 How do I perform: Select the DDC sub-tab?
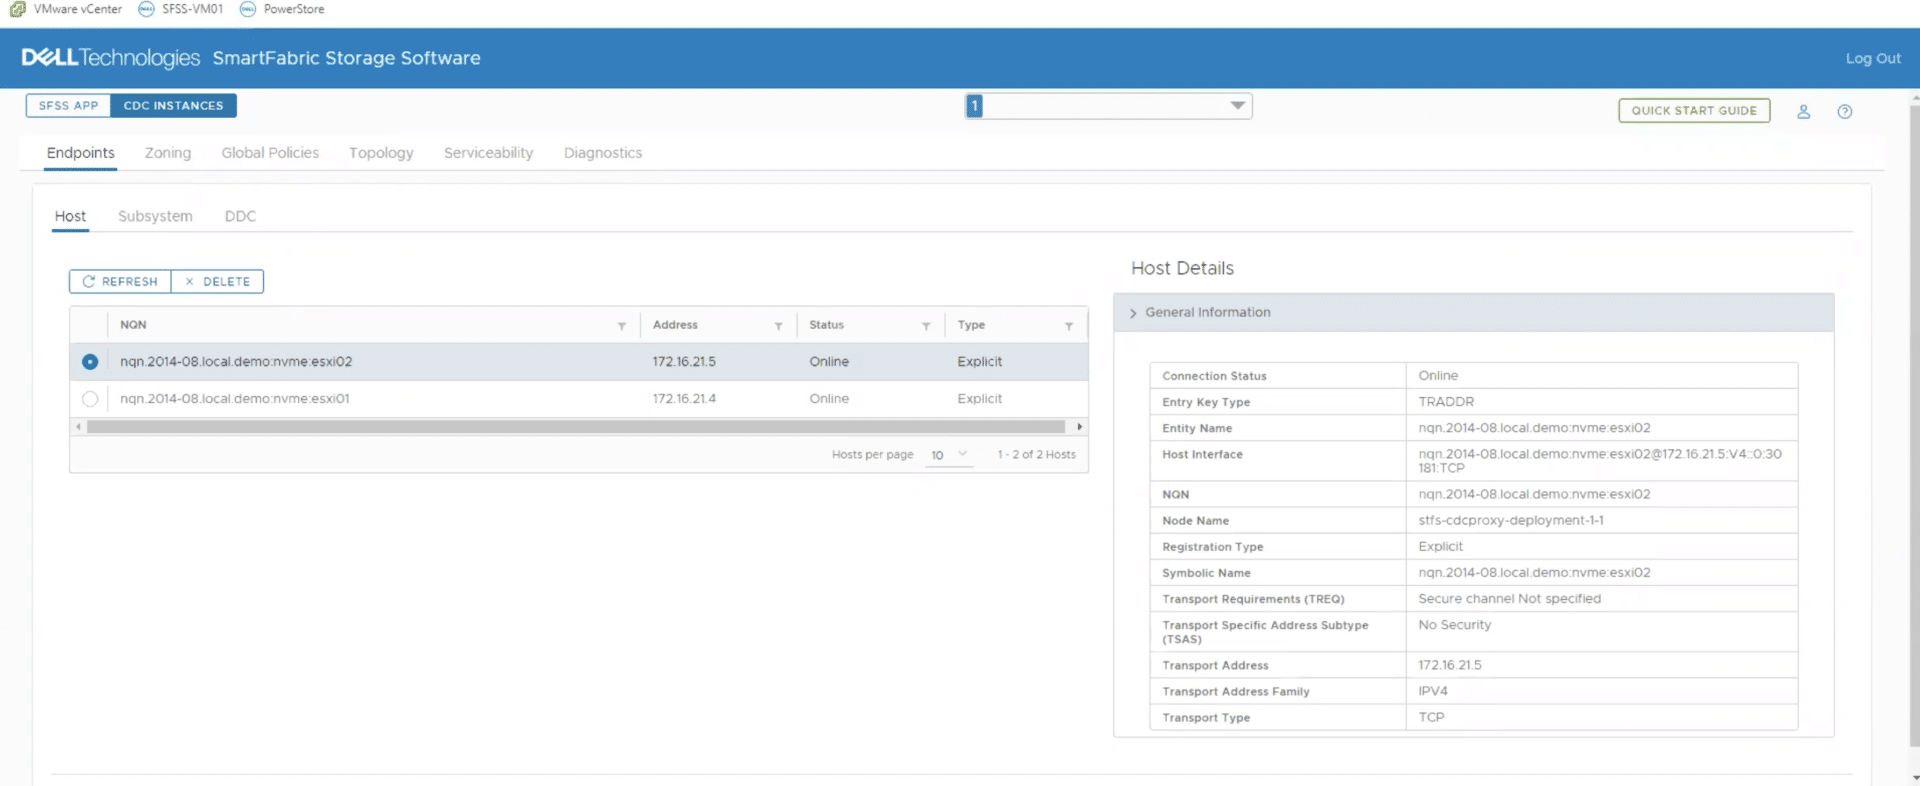point(240,216)
